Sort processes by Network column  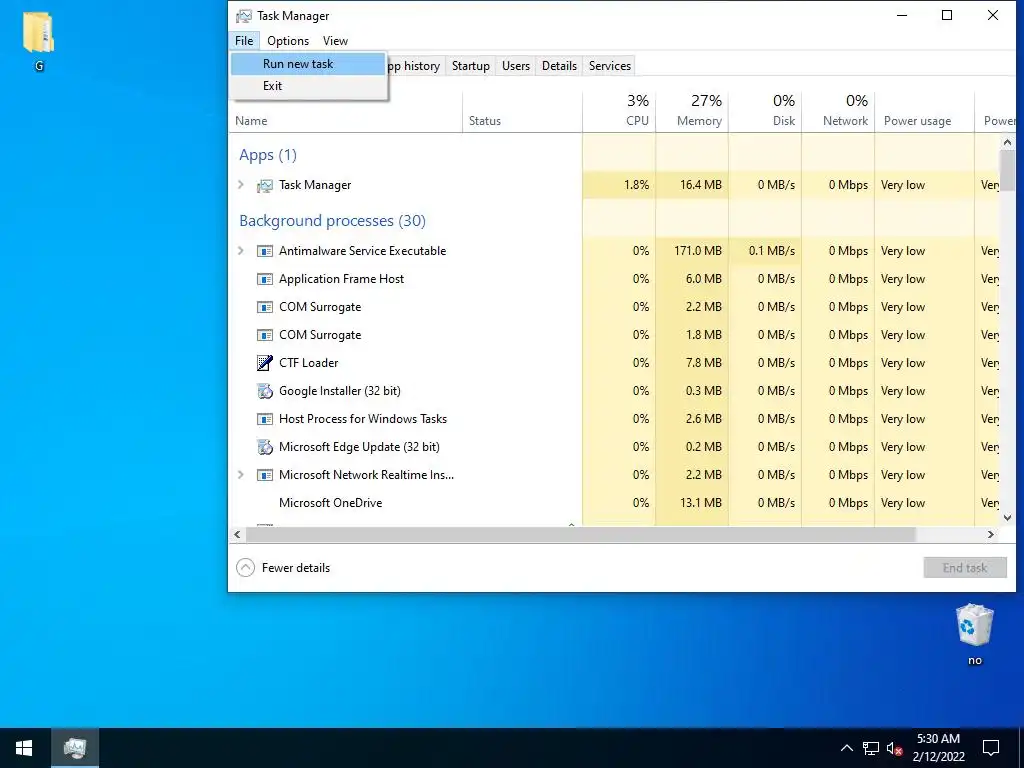tap(839, 112)
